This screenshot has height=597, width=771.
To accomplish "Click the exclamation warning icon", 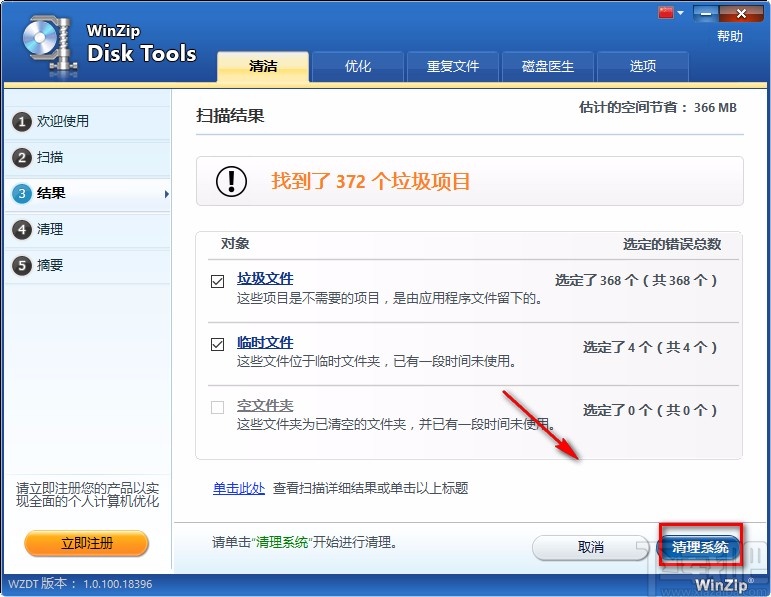I will [x=231, y=181].
